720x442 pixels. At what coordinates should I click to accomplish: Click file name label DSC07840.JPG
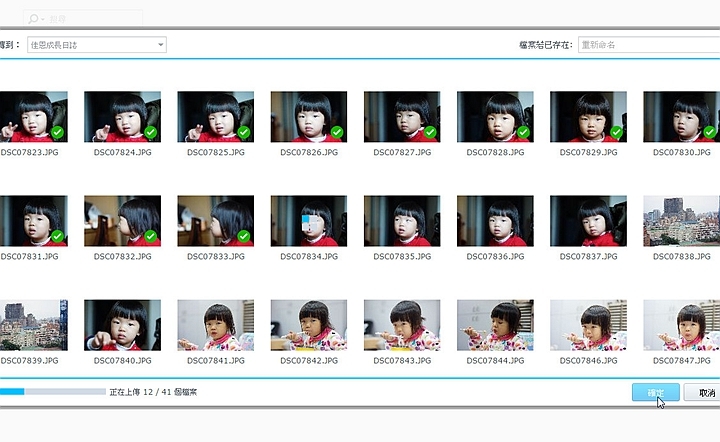click(123, 361)
